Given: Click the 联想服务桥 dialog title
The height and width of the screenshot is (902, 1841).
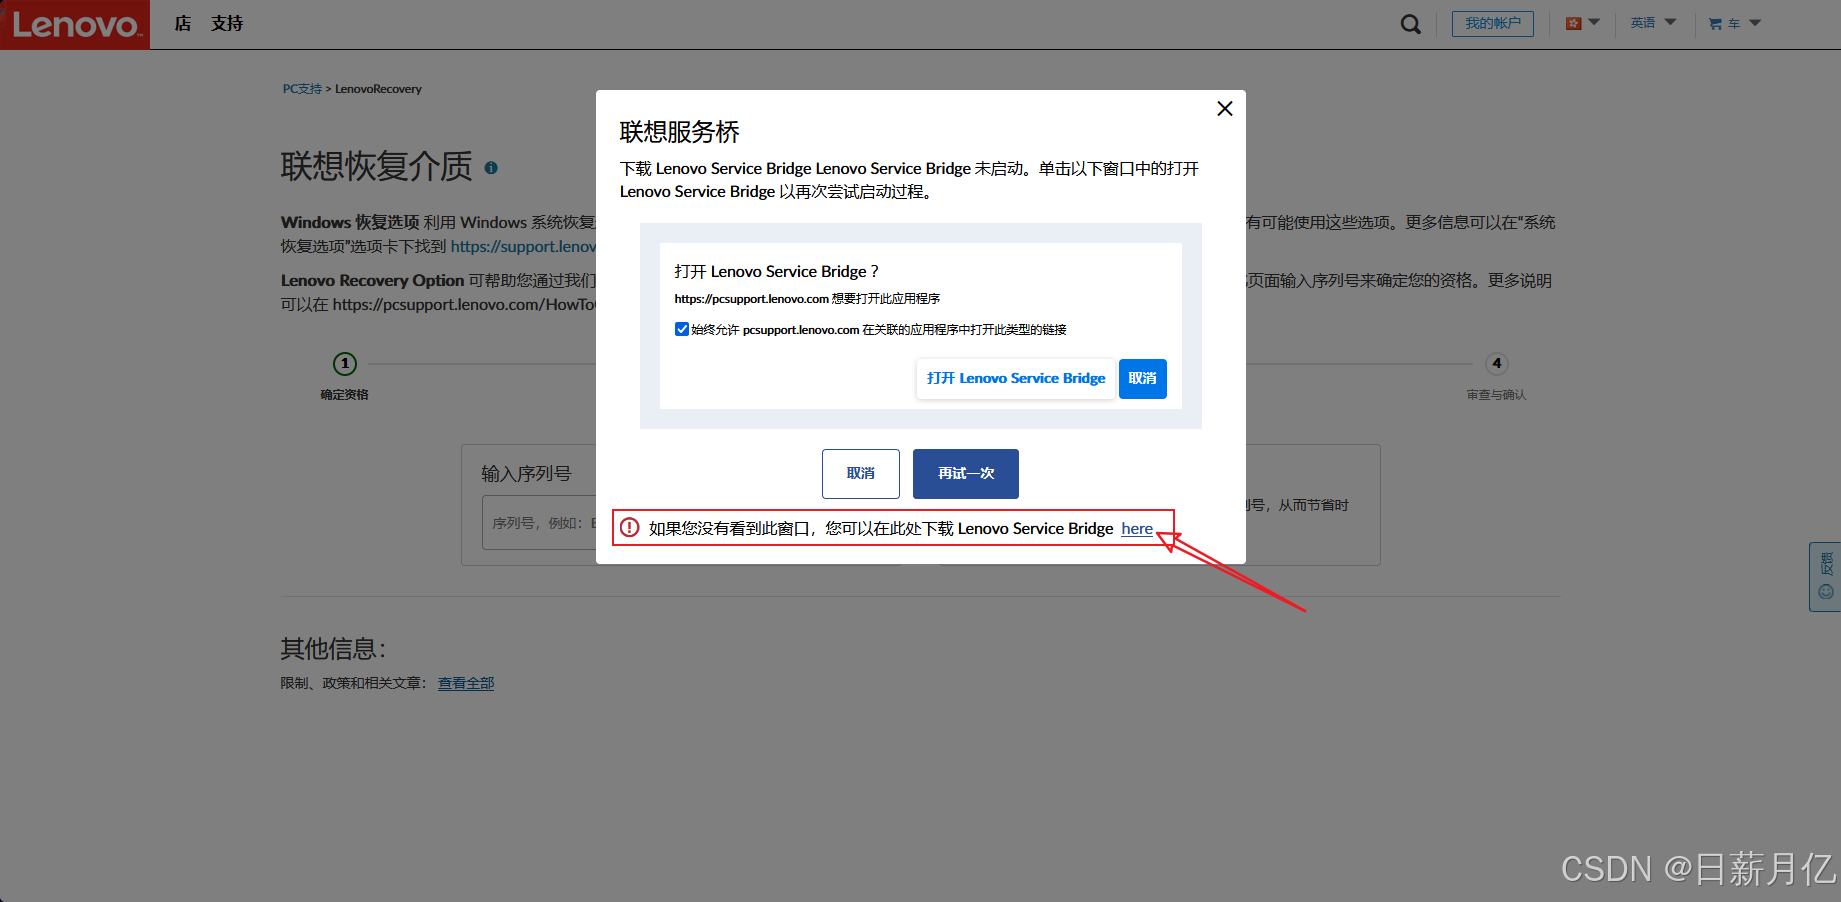Looking at the screenshot, I should (x=679, y=132).
